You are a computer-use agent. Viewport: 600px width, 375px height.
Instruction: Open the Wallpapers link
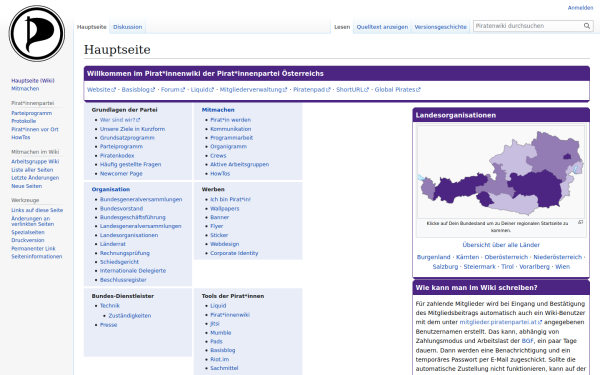[x=225, y=209]
